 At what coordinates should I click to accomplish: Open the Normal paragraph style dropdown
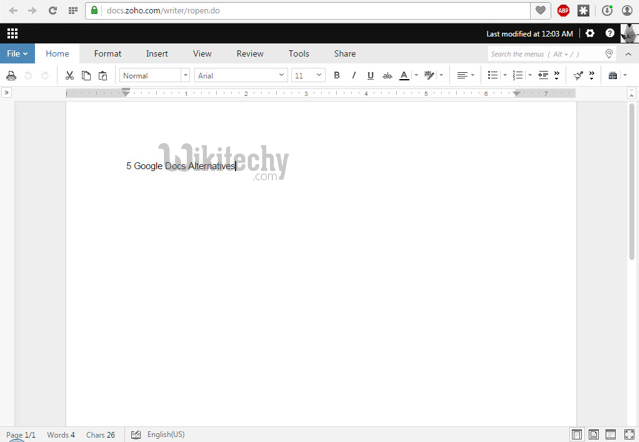click(155, 75)
